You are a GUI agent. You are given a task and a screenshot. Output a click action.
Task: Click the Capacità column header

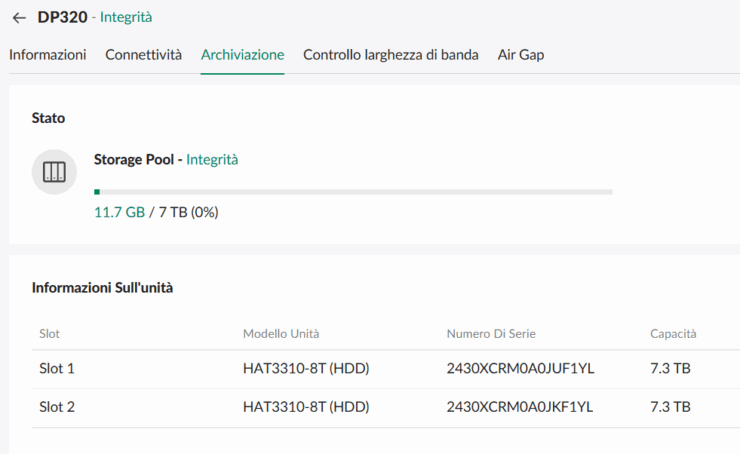point(673,333)
